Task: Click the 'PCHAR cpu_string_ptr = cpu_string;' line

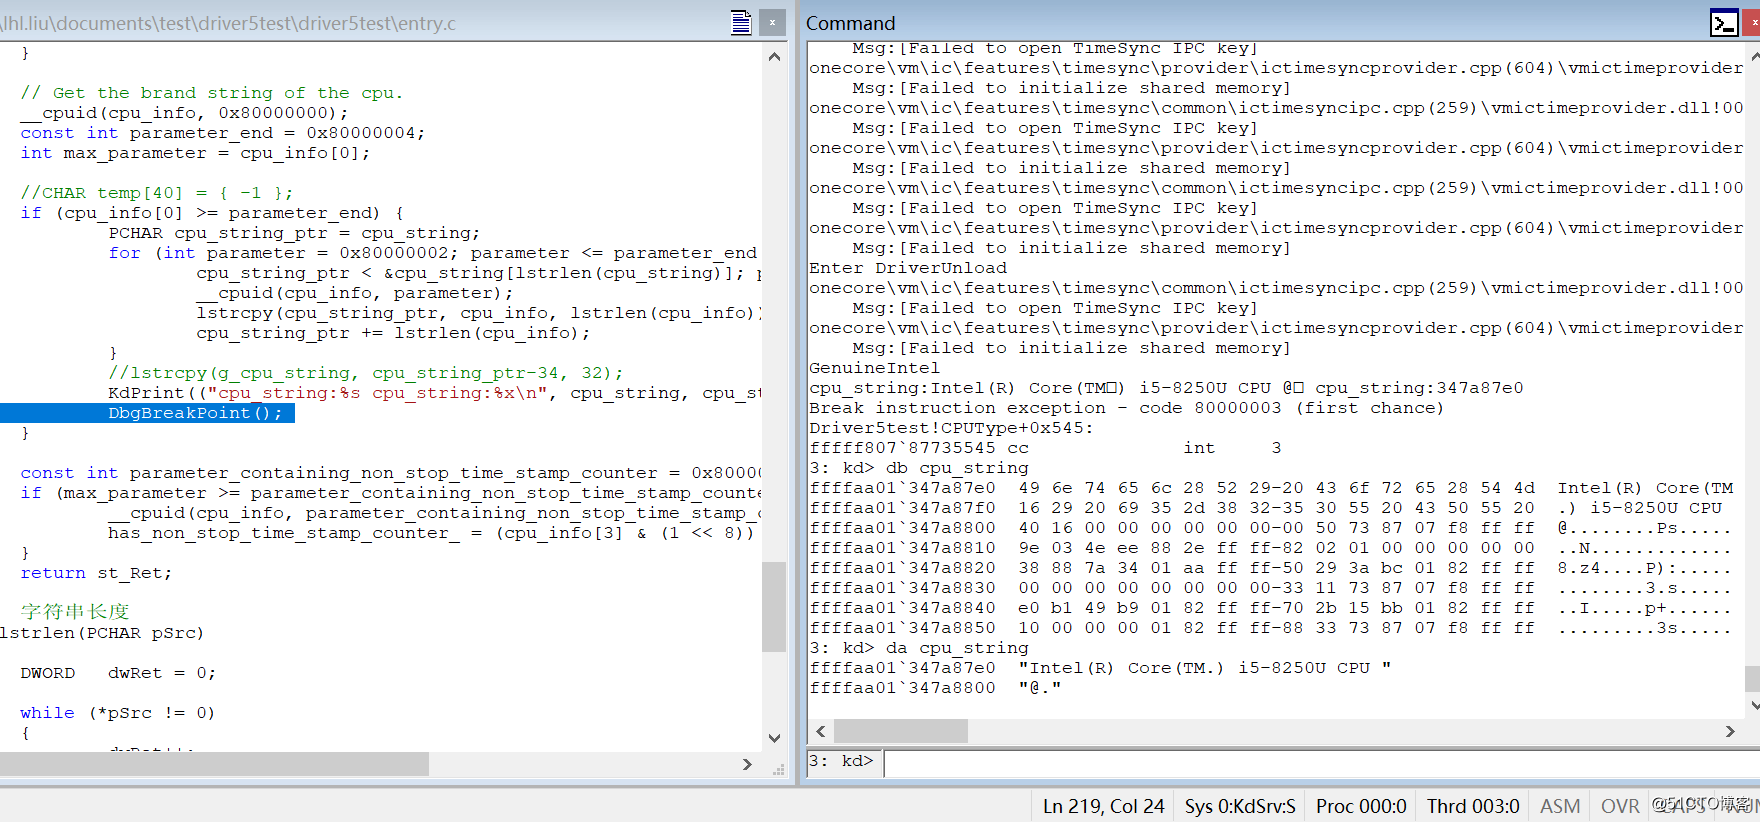Action: [x=294, y=233]
